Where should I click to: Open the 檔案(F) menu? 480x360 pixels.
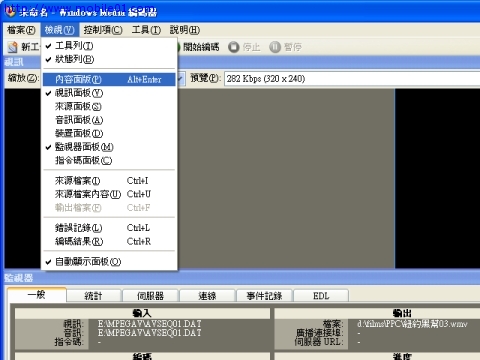tap(21, 30)
